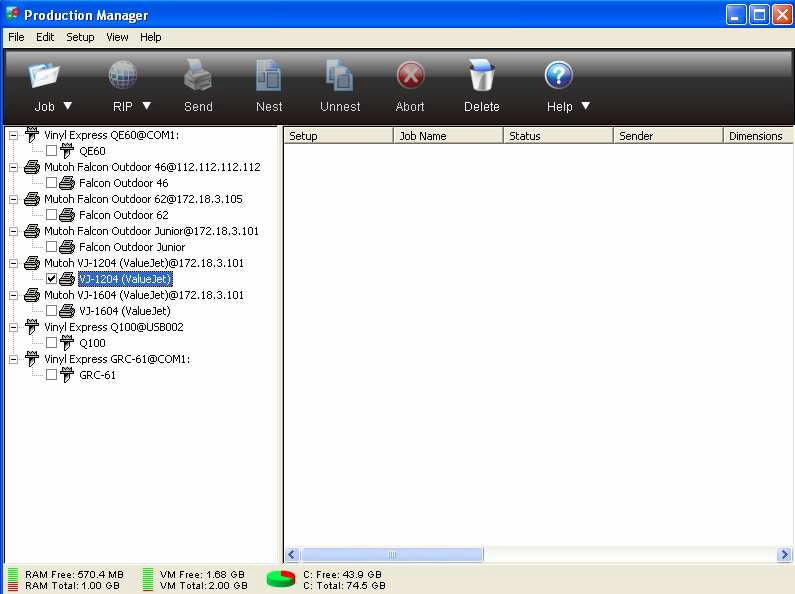Click the Send printer icon

tap(198, 75)
